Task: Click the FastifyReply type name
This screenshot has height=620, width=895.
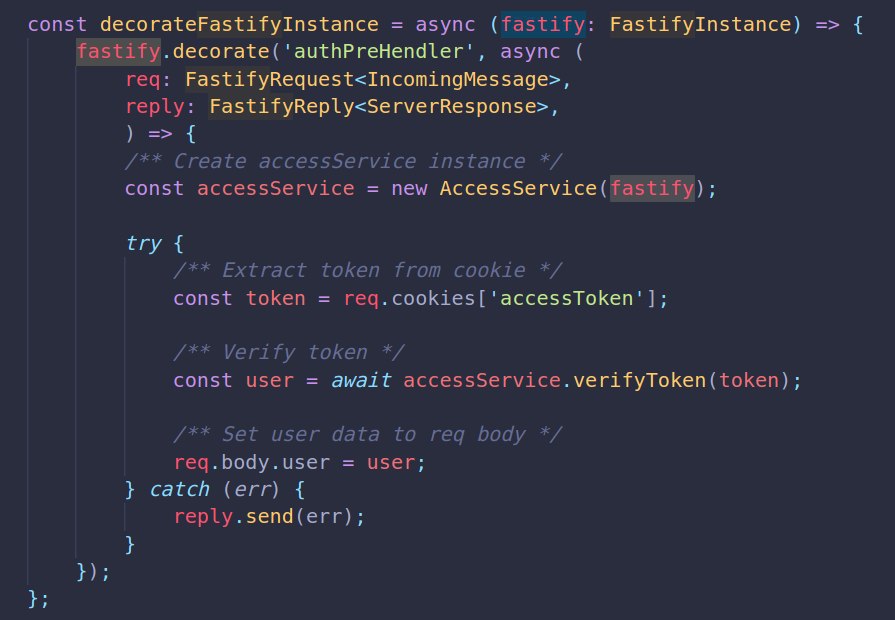Action: [281, 107]
